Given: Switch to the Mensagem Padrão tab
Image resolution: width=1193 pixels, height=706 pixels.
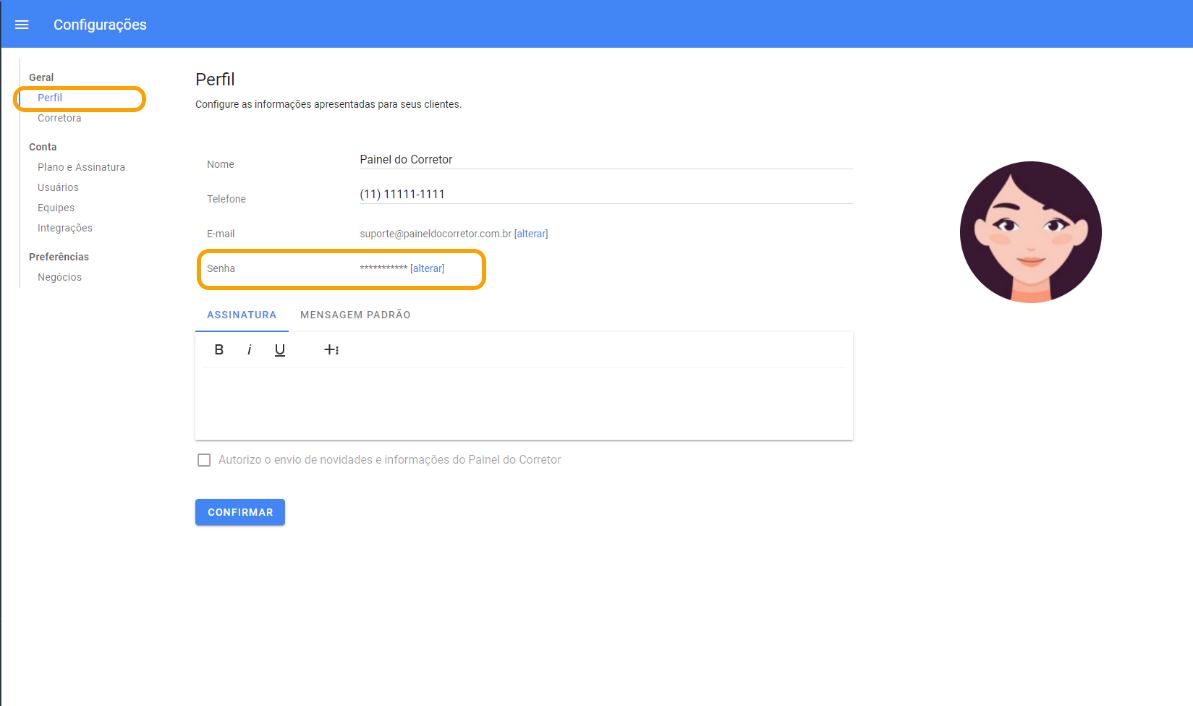Looking at the screenshot, I should [x=355, y=315].
